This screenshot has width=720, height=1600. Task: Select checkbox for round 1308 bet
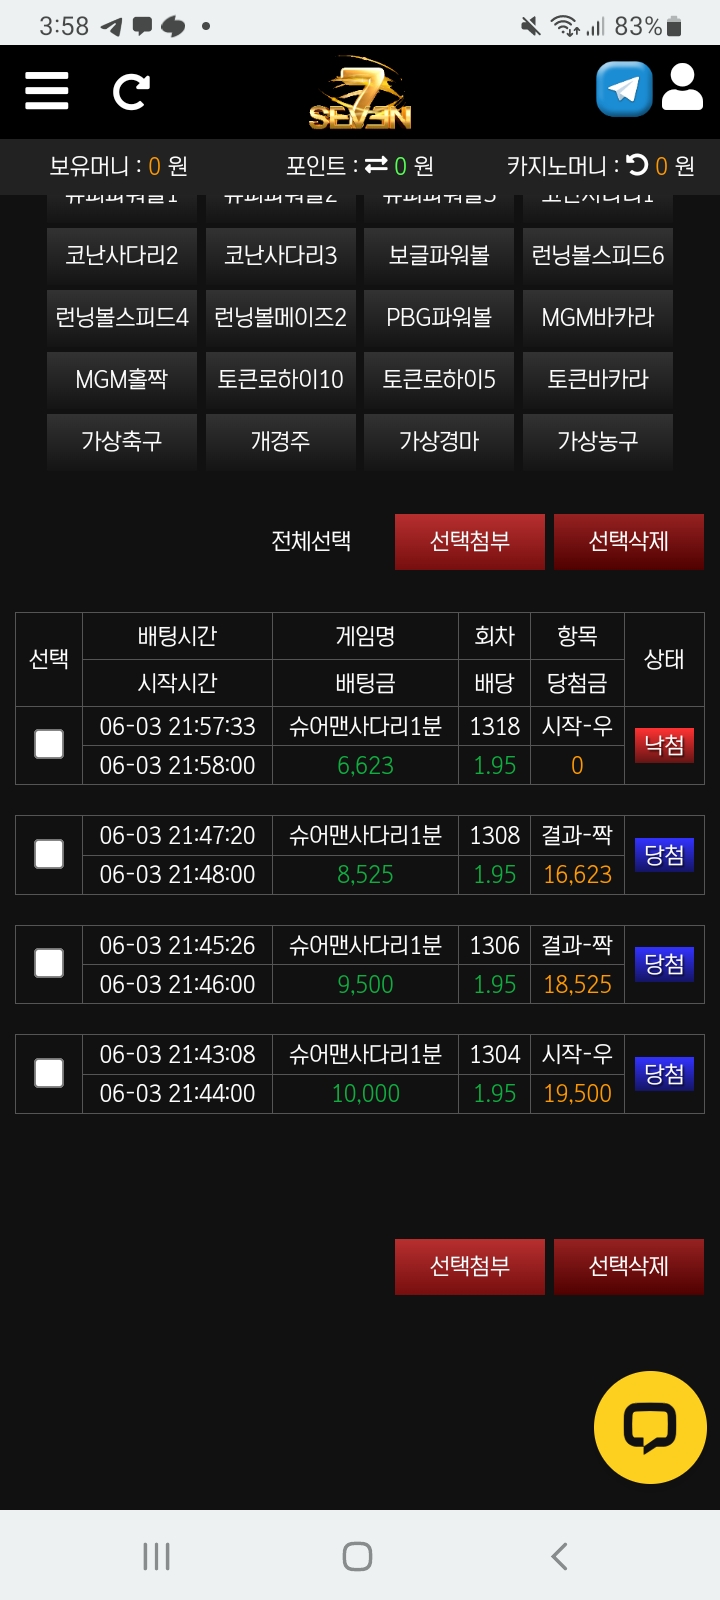click(x=49, y=854)
